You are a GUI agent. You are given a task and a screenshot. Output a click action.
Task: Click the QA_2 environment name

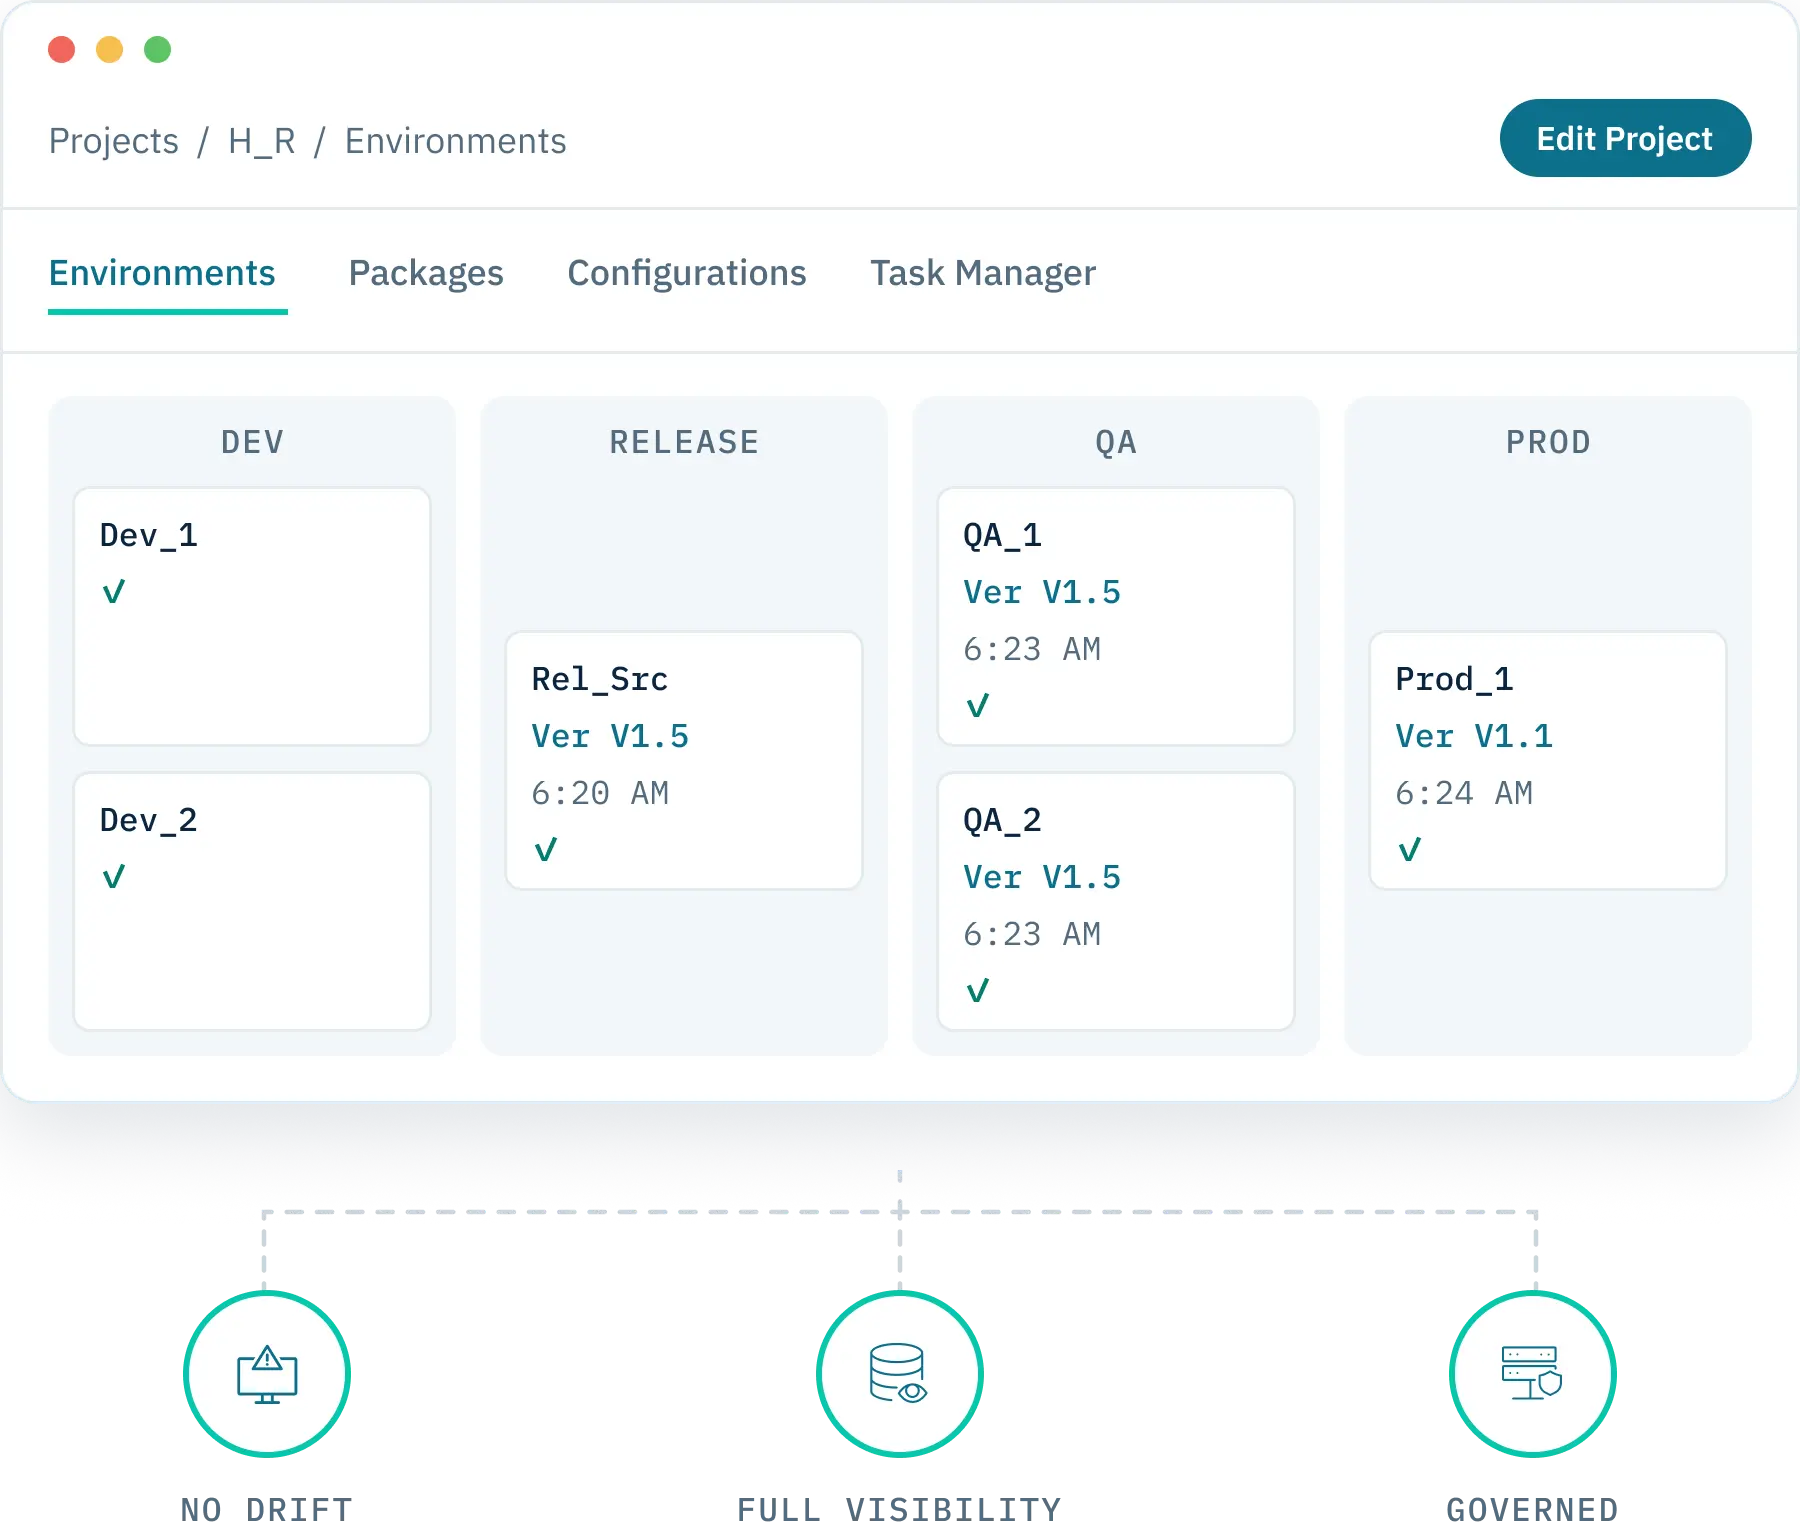[1003, 820]
